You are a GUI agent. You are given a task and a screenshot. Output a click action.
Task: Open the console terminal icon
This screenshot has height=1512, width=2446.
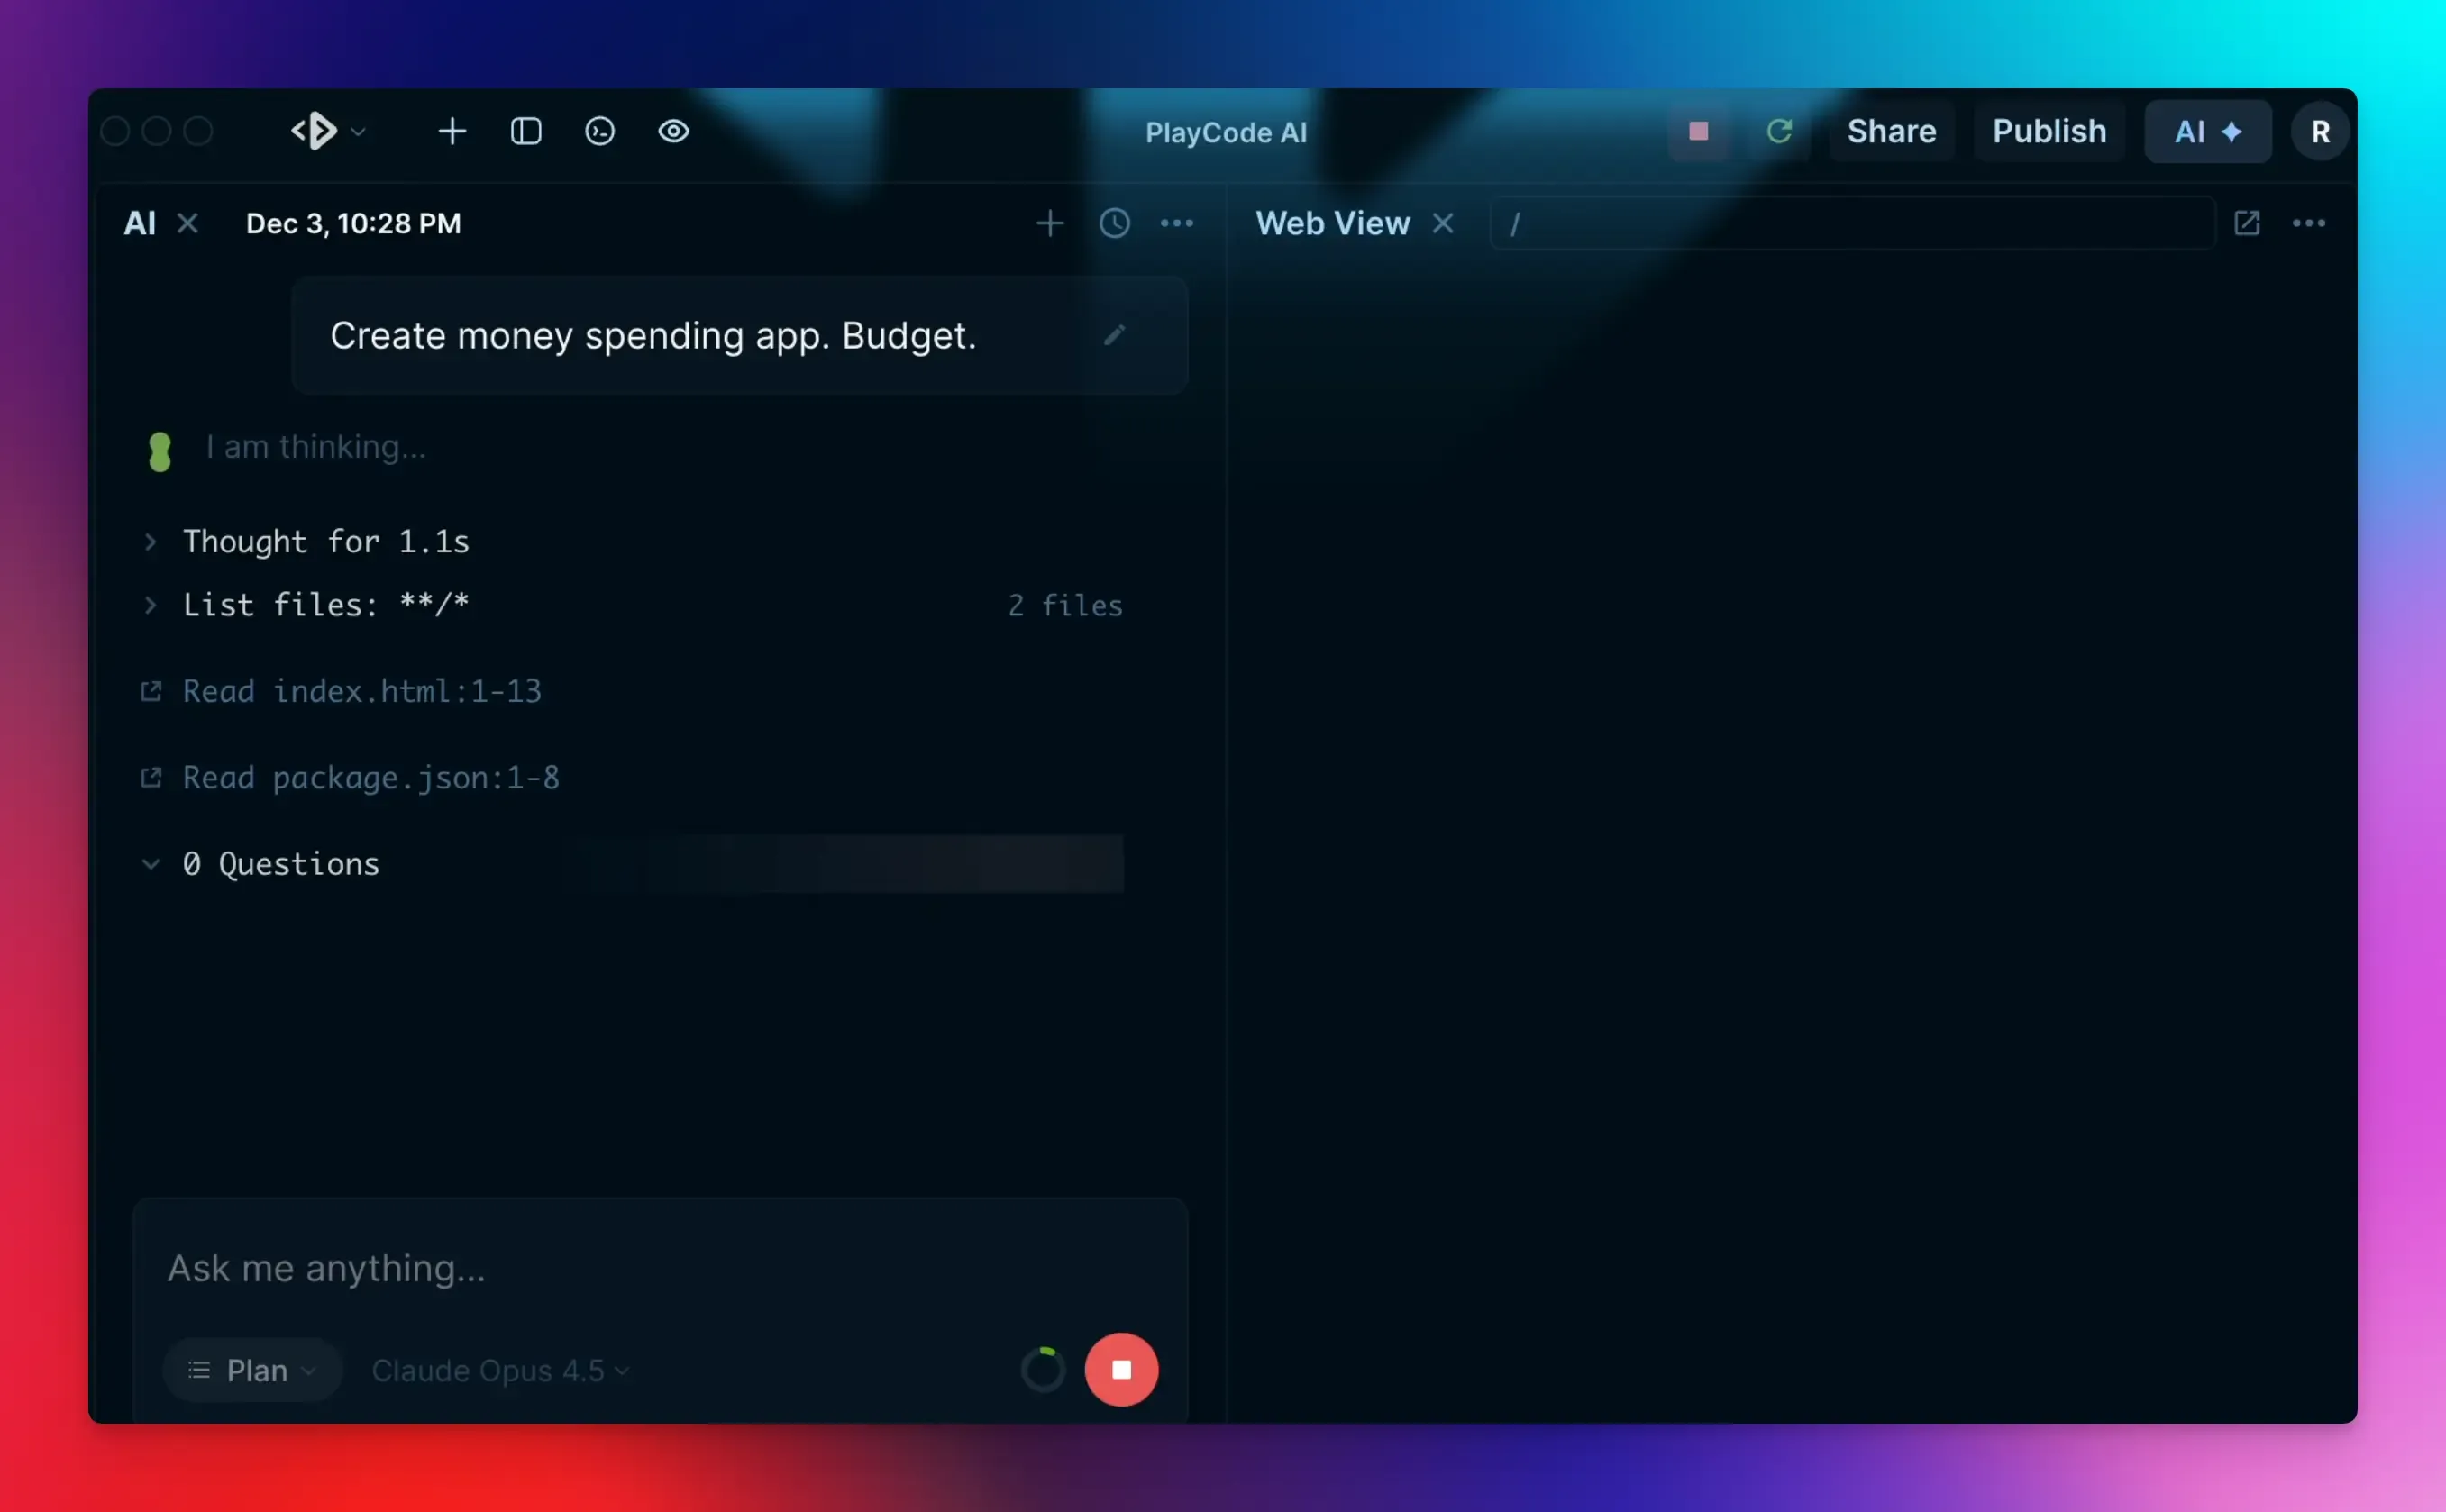coord(599,131)
